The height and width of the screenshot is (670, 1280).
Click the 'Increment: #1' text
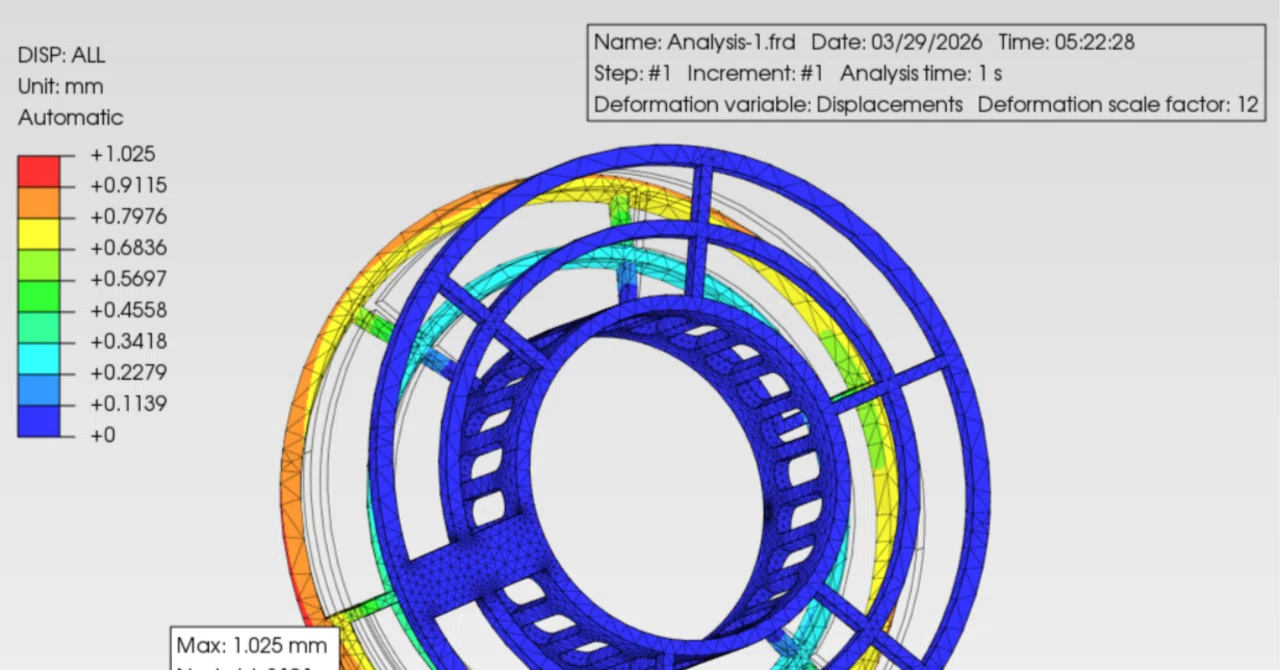click(x=756, y=73)
